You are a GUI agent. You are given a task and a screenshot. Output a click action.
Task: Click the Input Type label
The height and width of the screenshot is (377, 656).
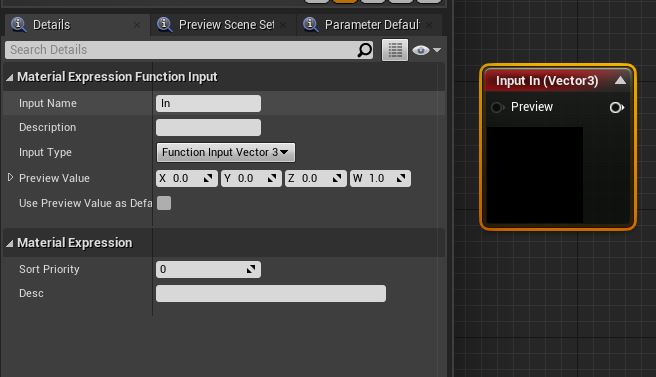pyautogui.click(x=45, y=152)
